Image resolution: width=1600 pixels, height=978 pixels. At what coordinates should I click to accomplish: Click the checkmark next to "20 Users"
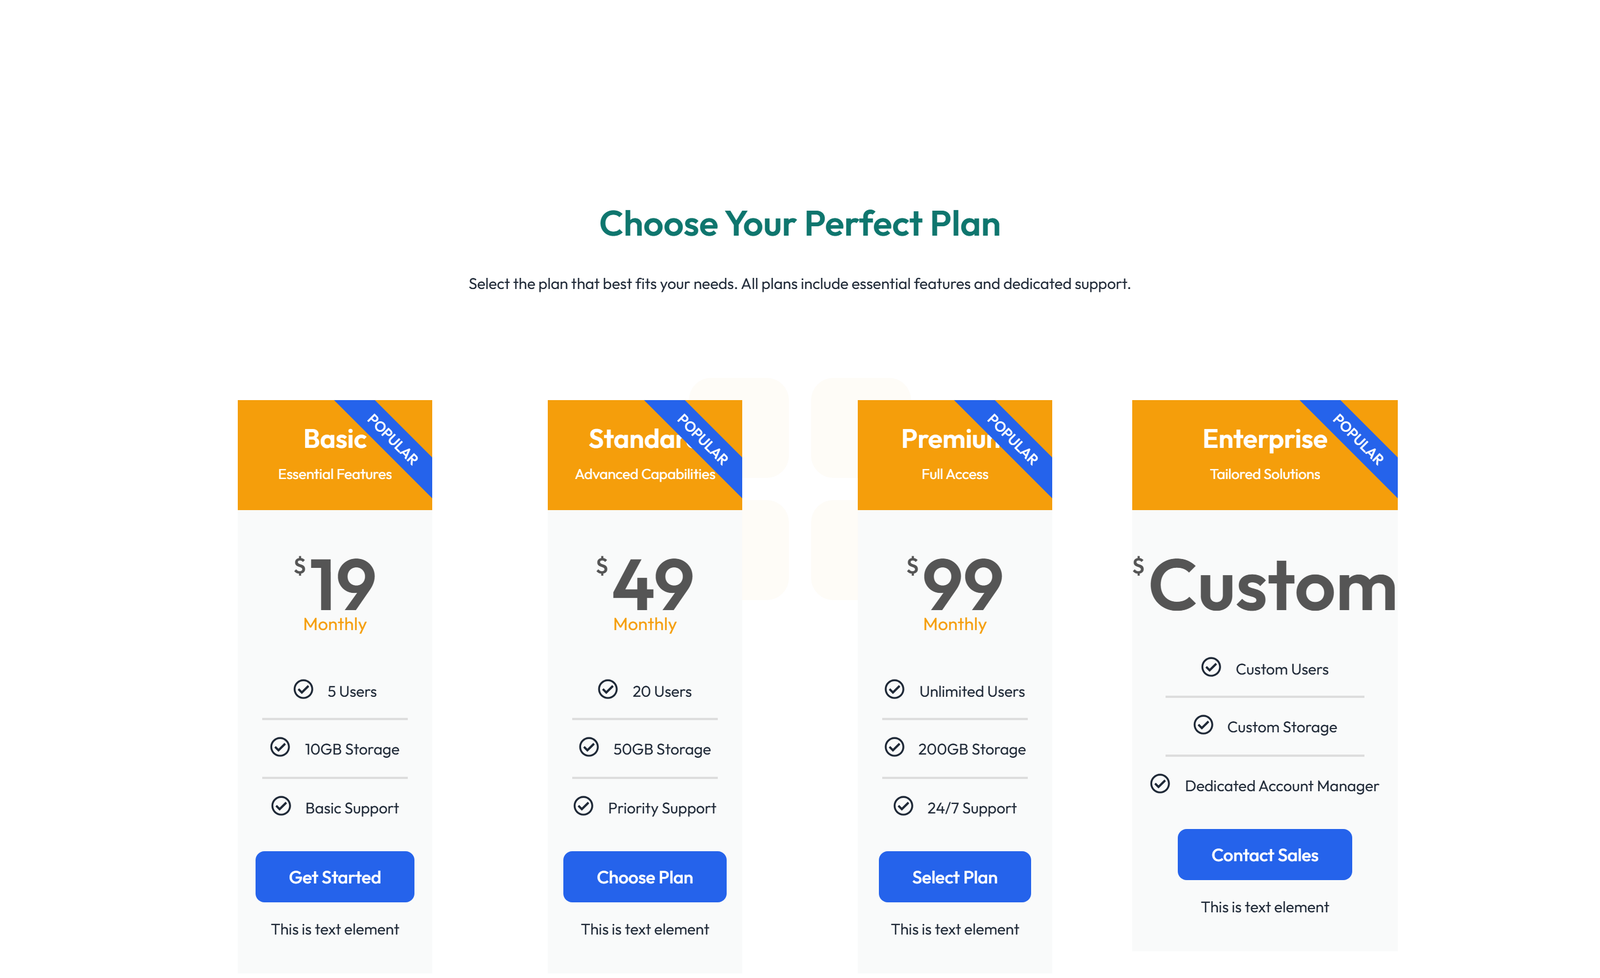[x=608, y=690]
